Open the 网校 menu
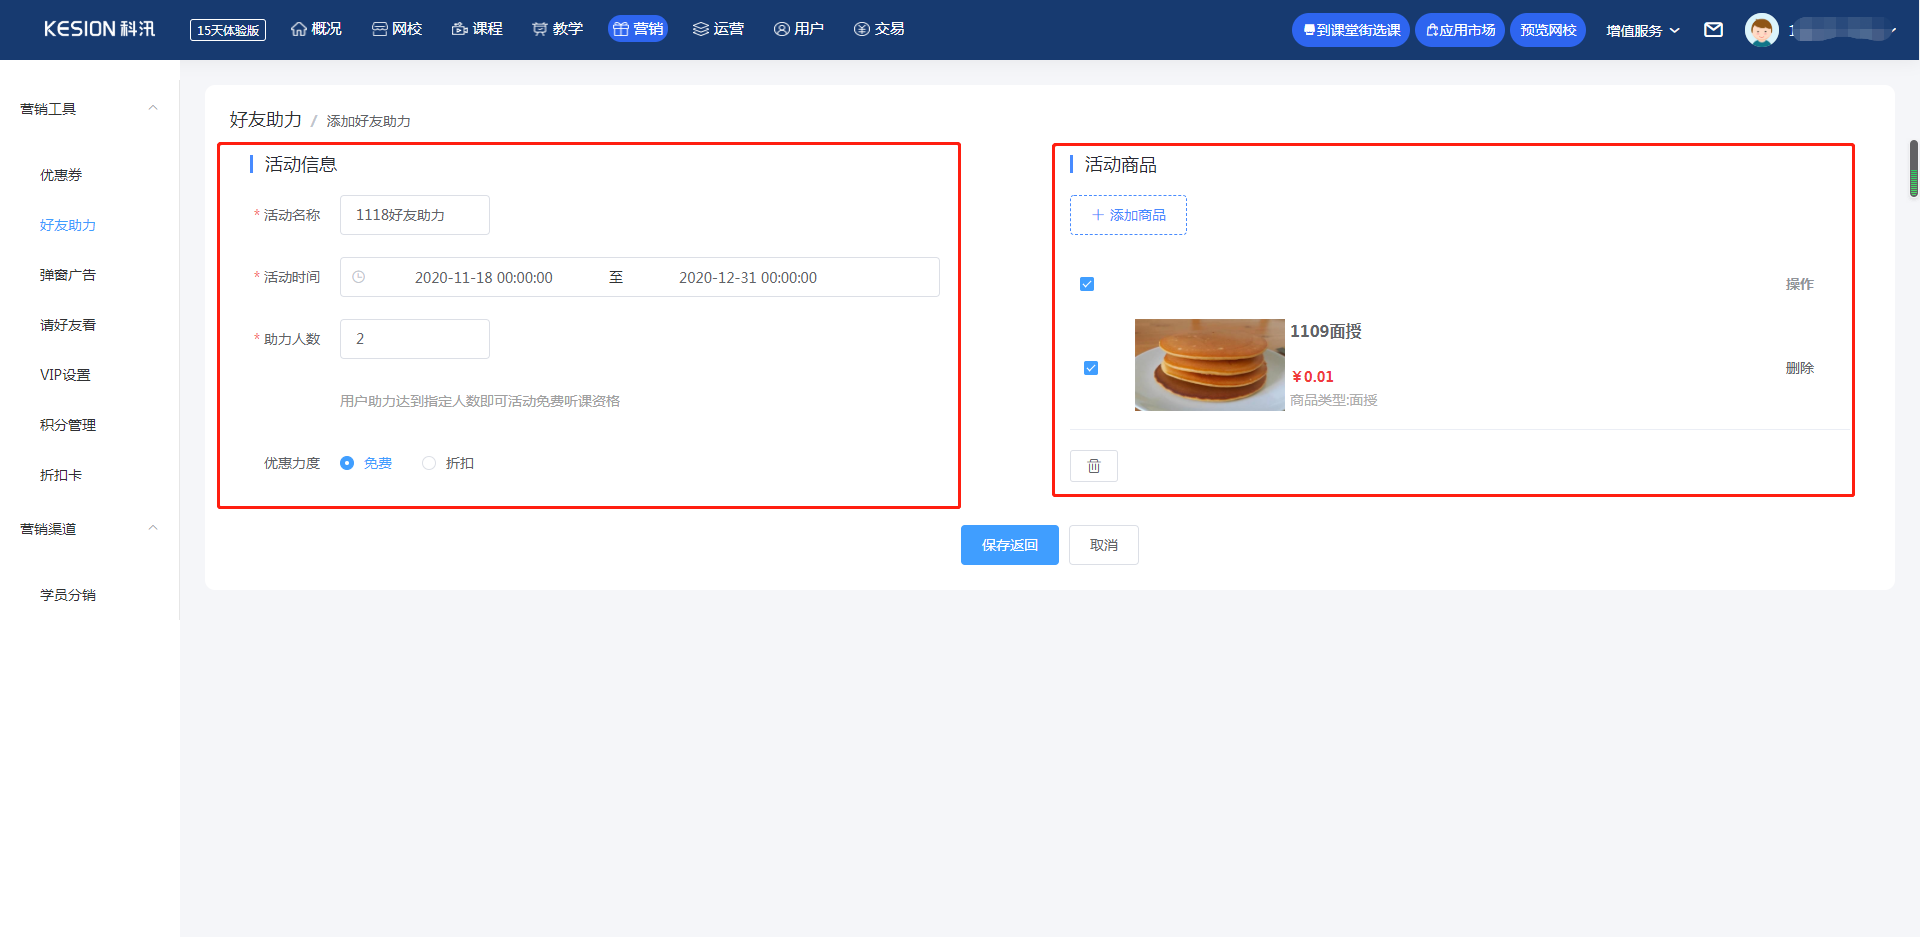The image size is (1920, 937). tap(397, 29)
